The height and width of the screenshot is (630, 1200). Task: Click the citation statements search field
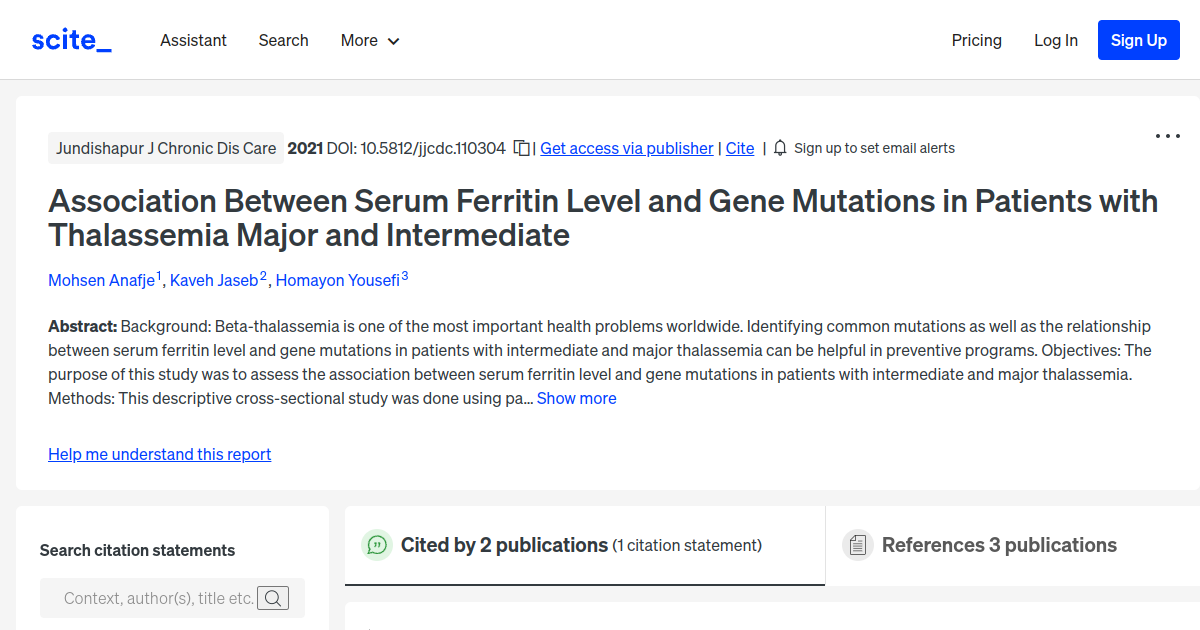click(160, 597)
